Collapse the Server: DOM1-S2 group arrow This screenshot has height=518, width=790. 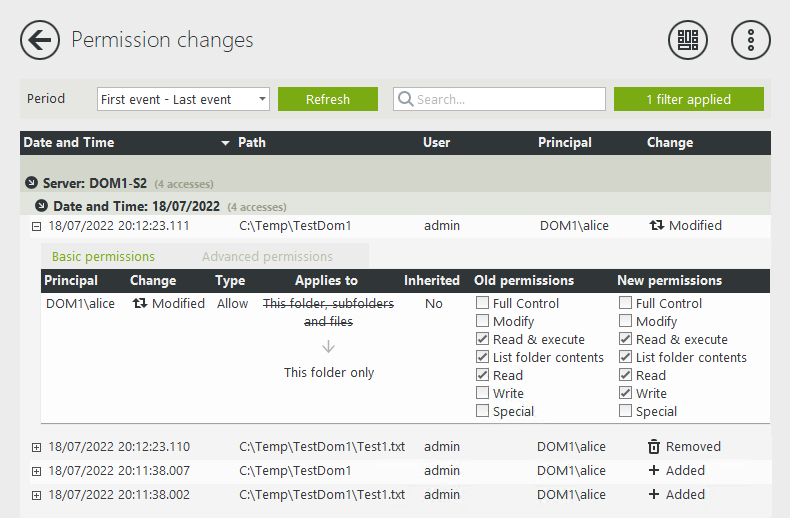(31, 183)
